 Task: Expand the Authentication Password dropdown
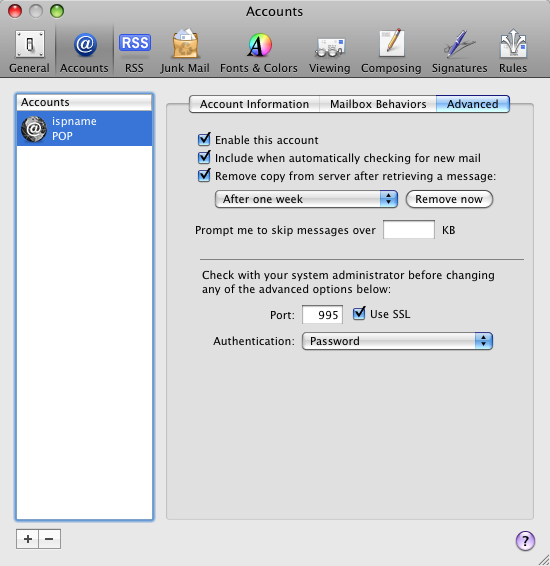pyautogui.click(x=397, y=341)
